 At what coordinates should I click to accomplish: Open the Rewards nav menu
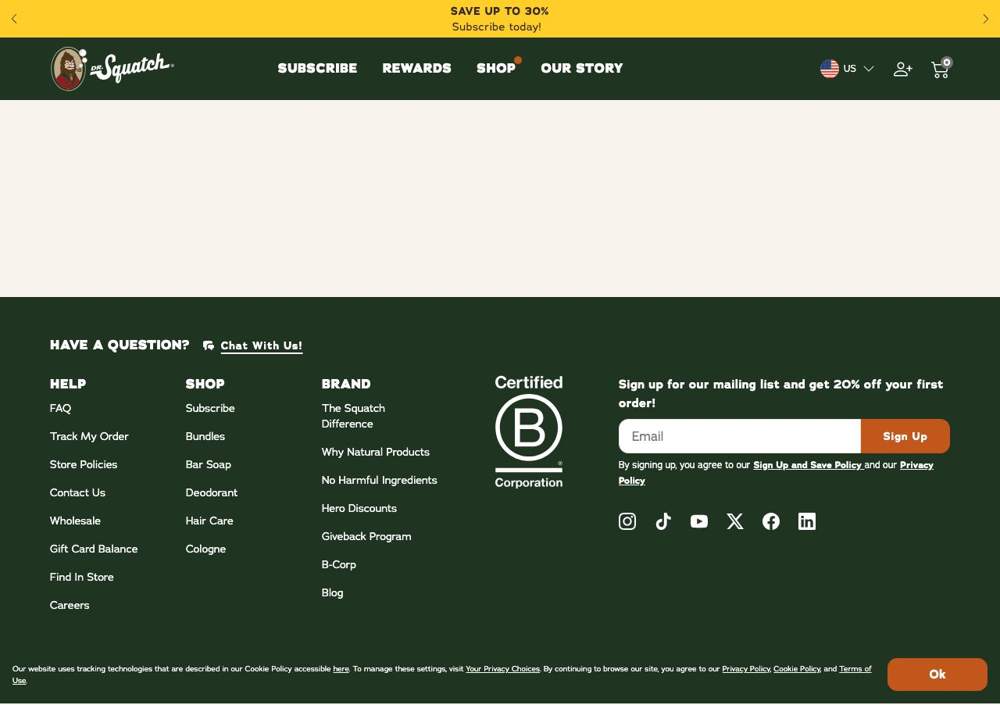(x=416, y=68)
